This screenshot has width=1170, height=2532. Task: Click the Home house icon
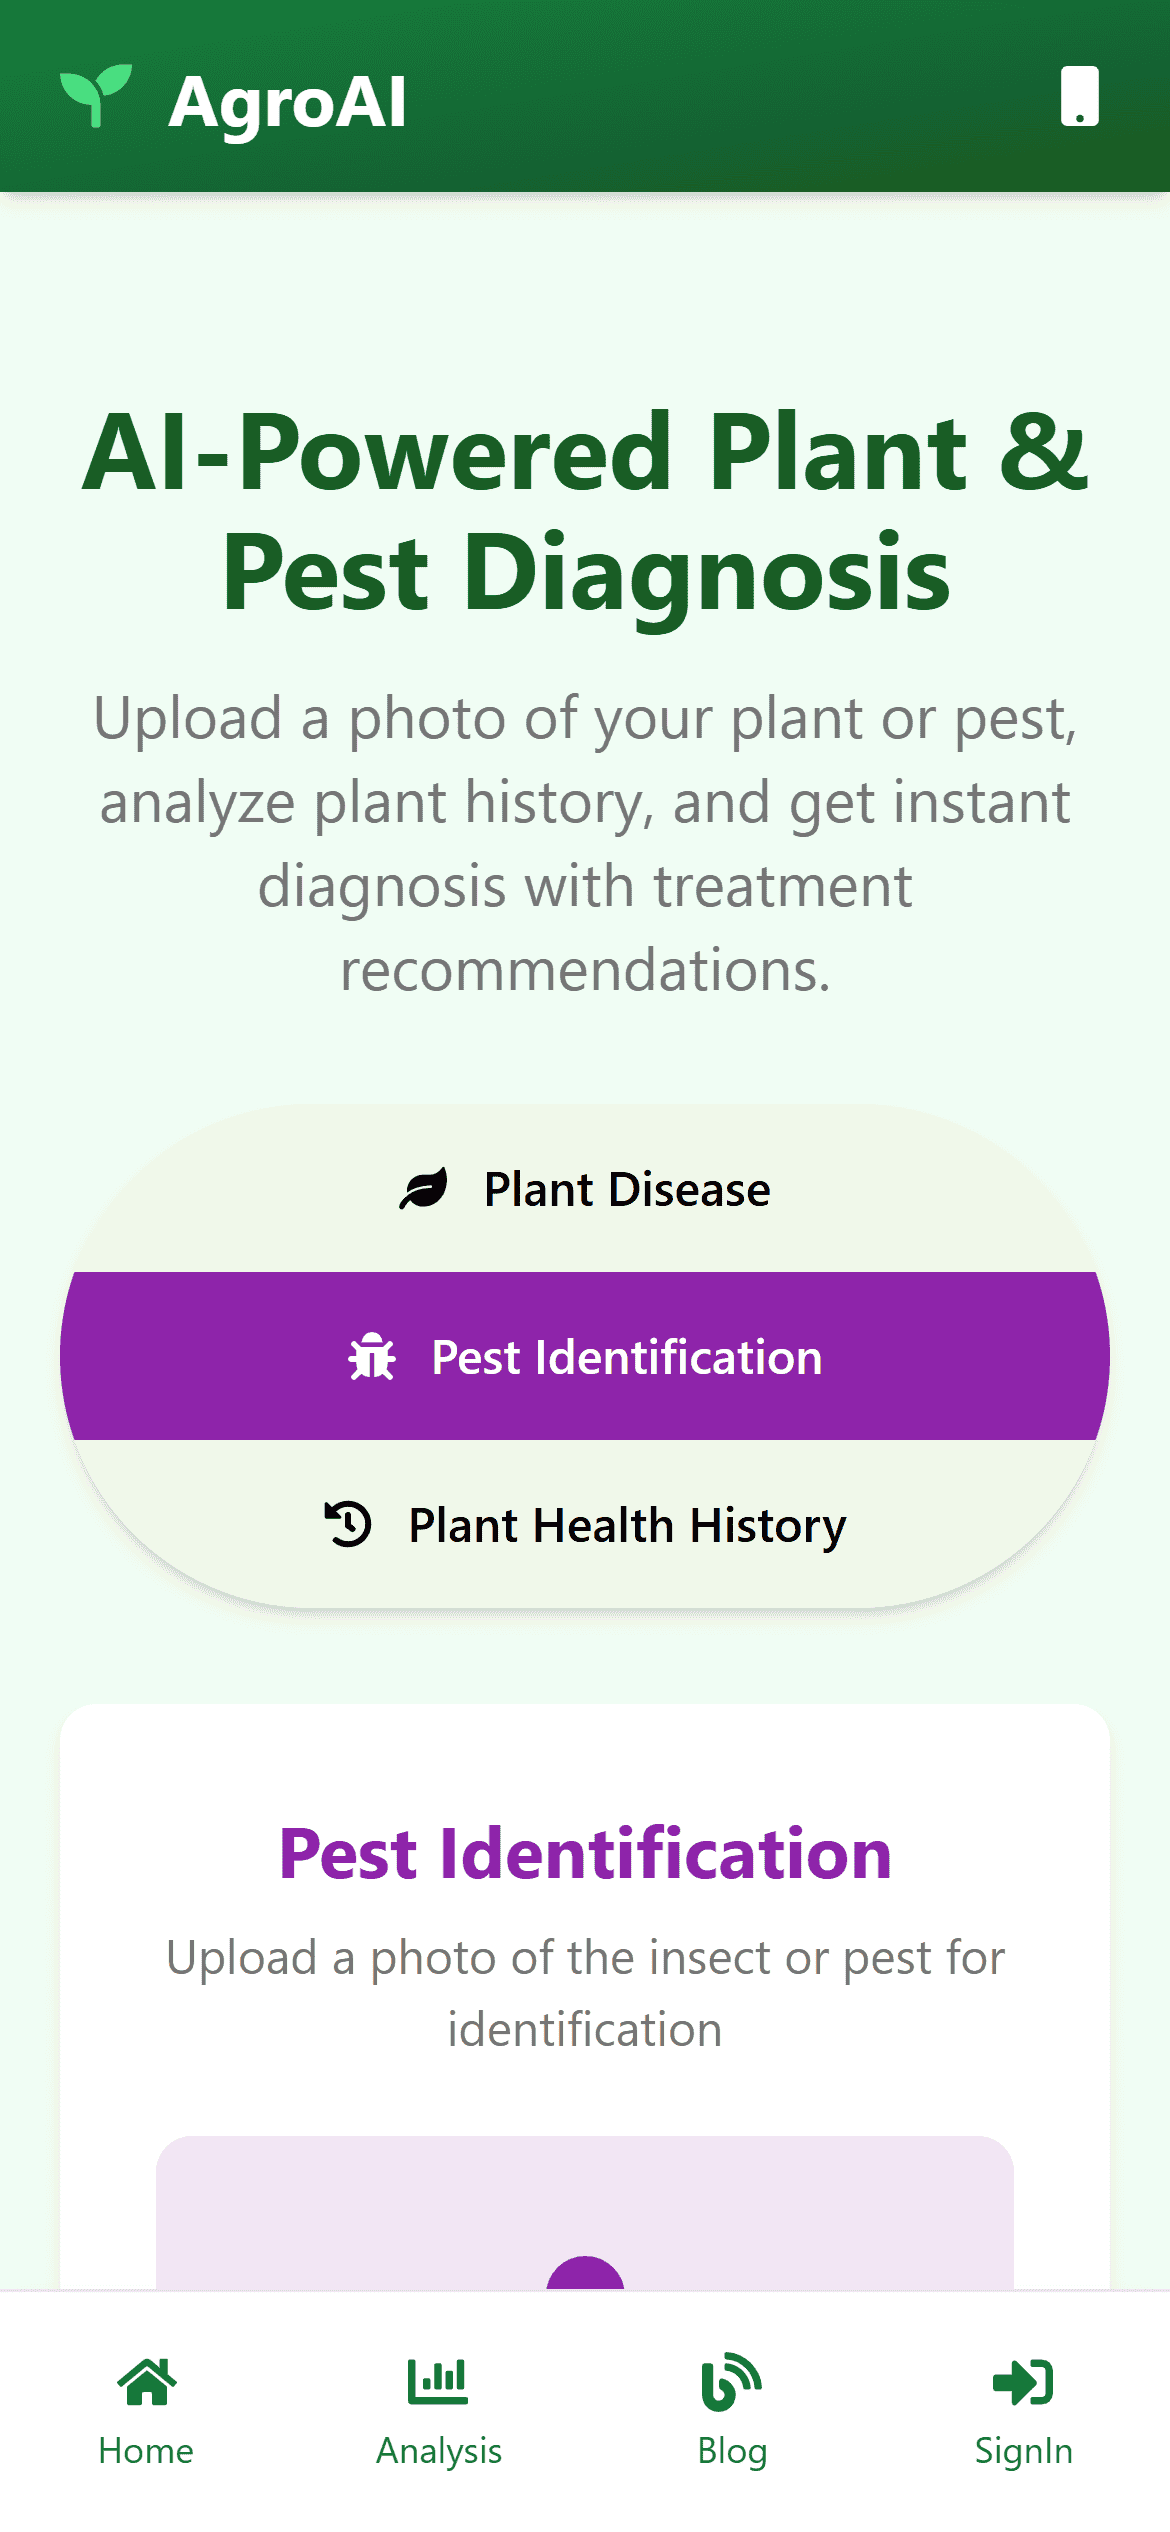tap(147, 2382)
